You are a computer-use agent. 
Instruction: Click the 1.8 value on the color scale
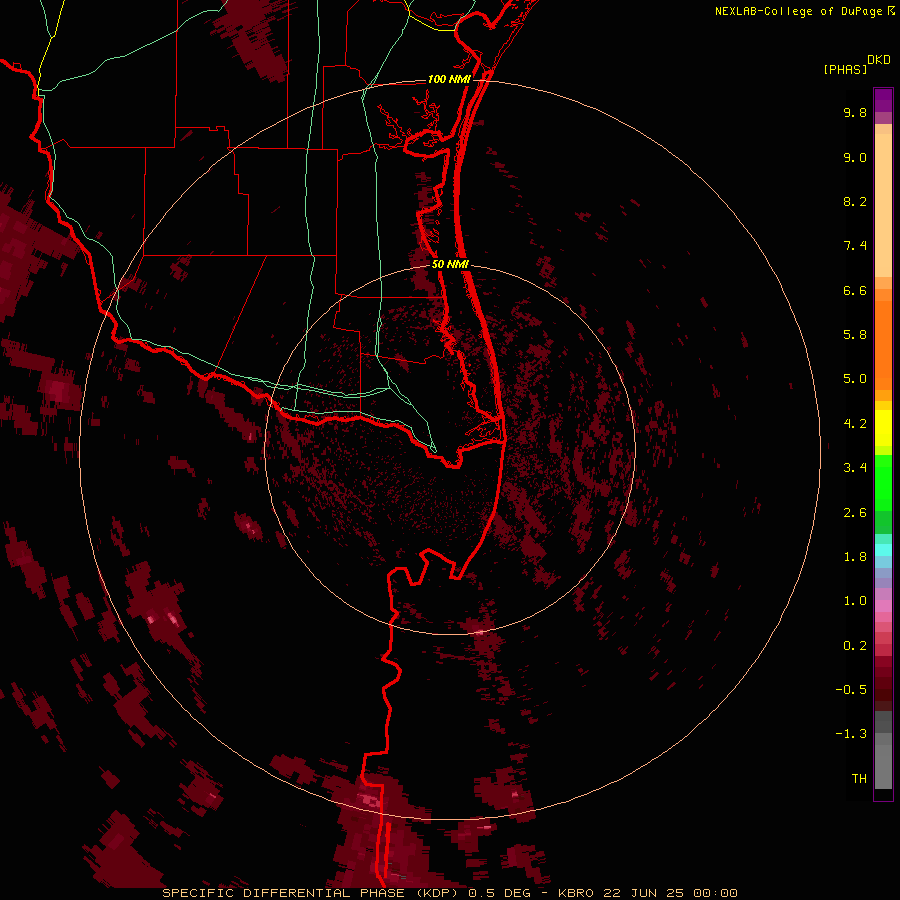[x=855, y=557]
